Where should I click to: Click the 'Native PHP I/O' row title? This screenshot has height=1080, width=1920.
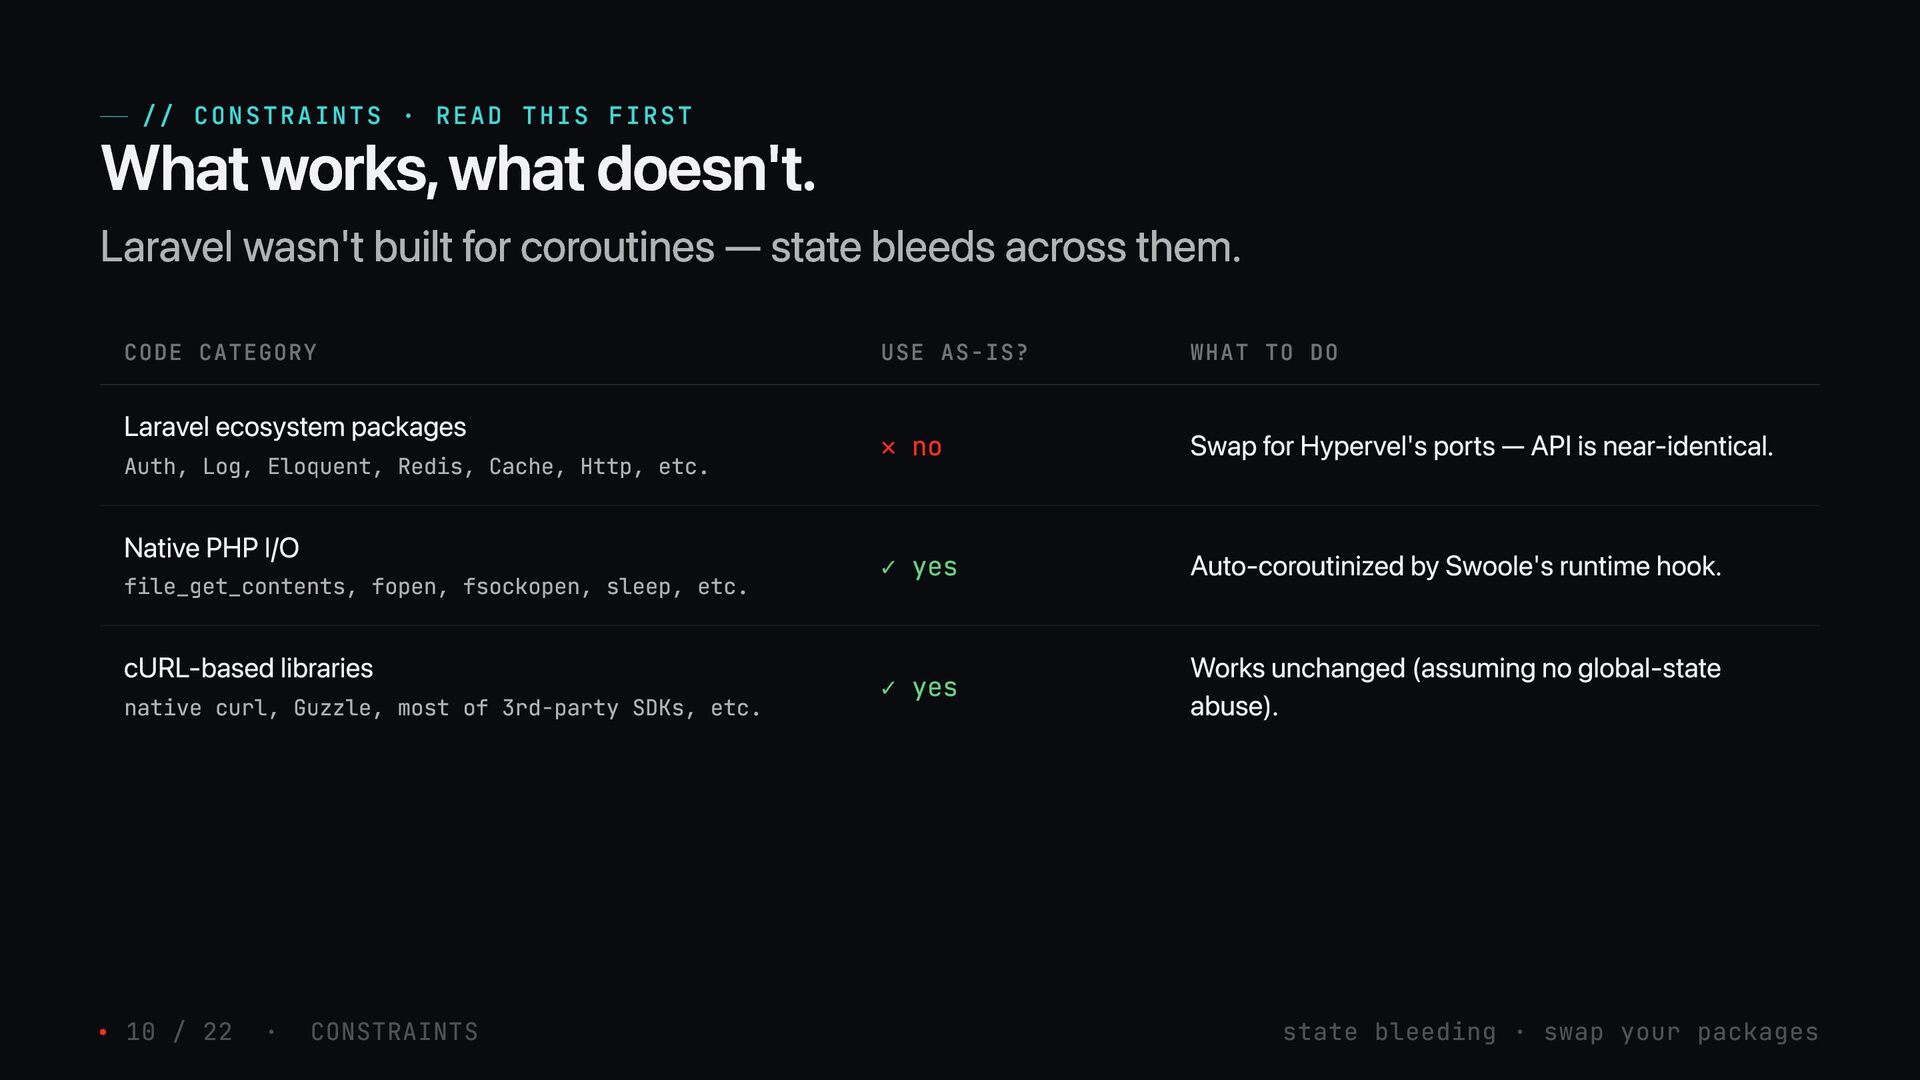tap(212, 548)
